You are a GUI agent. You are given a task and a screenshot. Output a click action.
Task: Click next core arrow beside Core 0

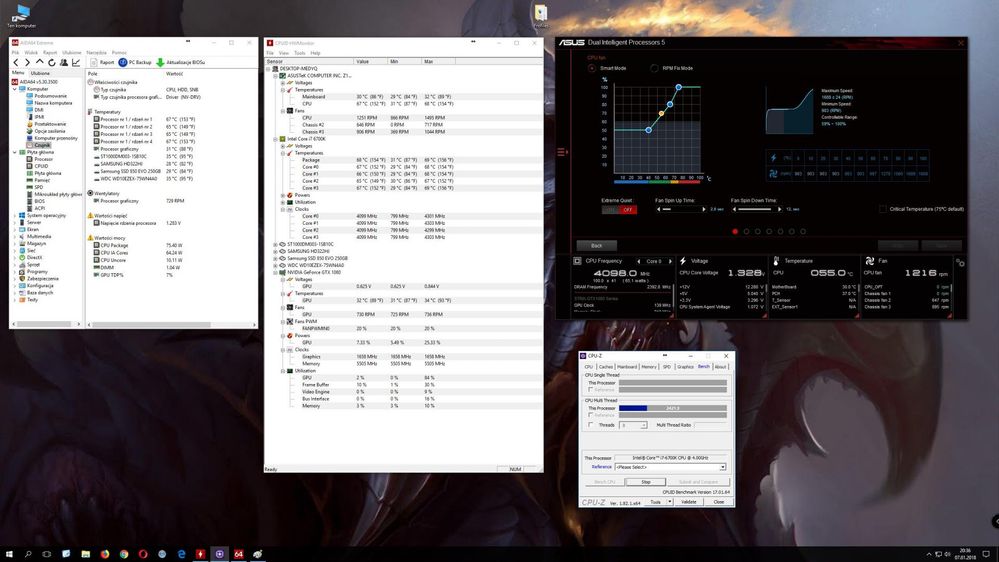(670, 261)
